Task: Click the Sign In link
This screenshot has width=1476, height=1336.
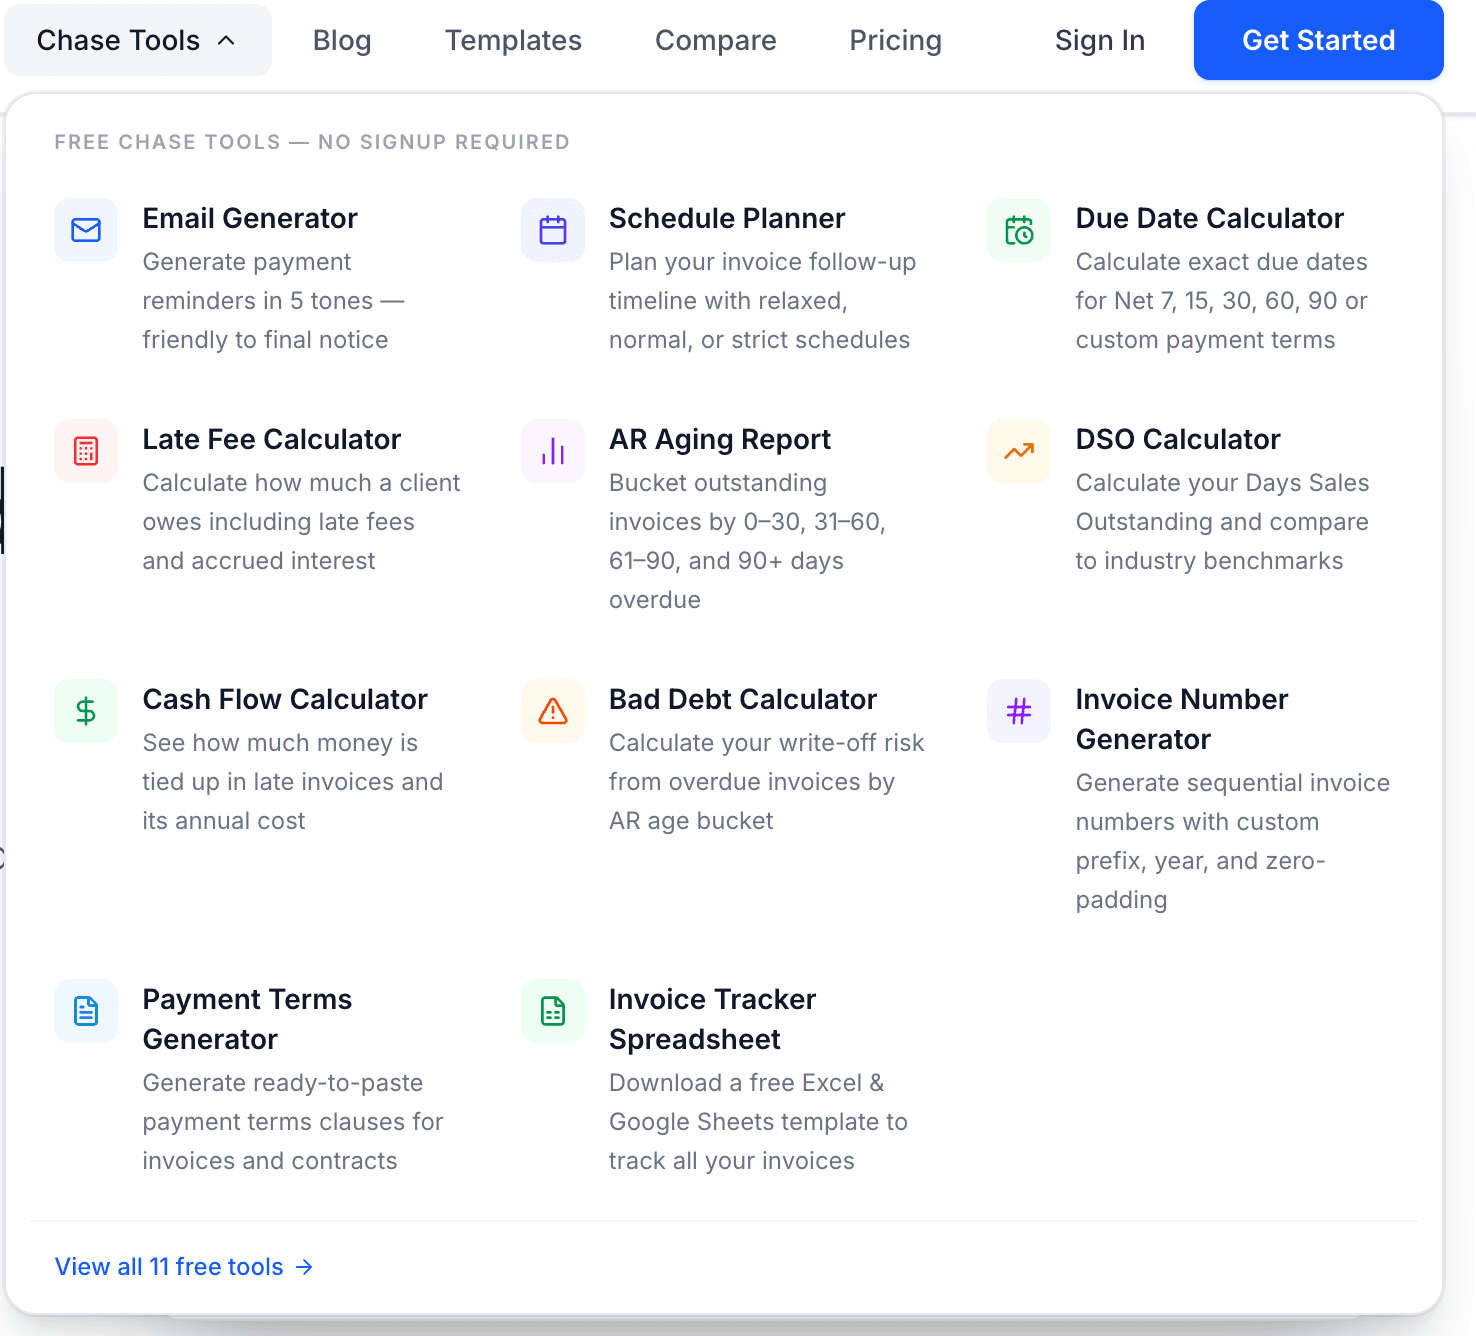Action: [1099, 40]
